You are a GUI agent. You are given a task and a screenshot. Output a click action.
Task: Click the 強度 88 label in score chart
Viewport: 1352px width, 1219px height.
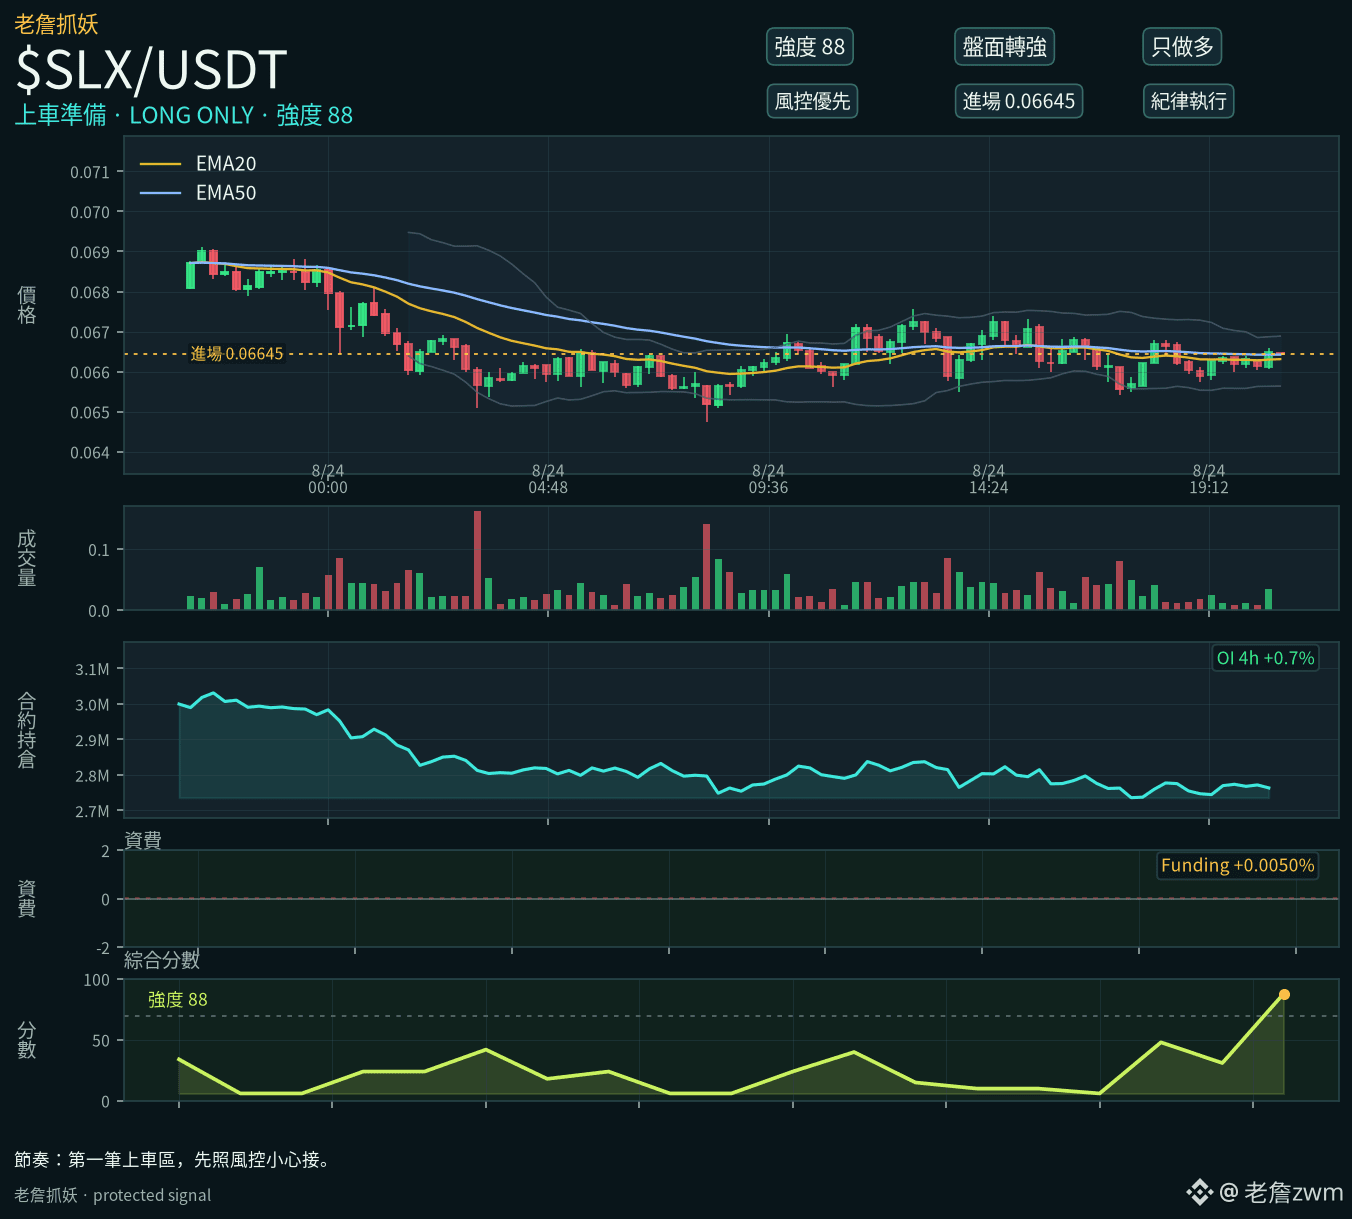point(178,1000)
